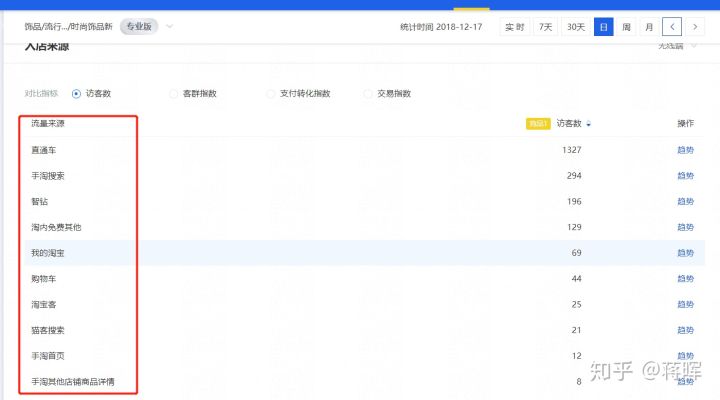The height and width of the screenshot is (400, 720).
Task: View 趋势 for 我的淘宝 row
Action: [x=685, y=253]
